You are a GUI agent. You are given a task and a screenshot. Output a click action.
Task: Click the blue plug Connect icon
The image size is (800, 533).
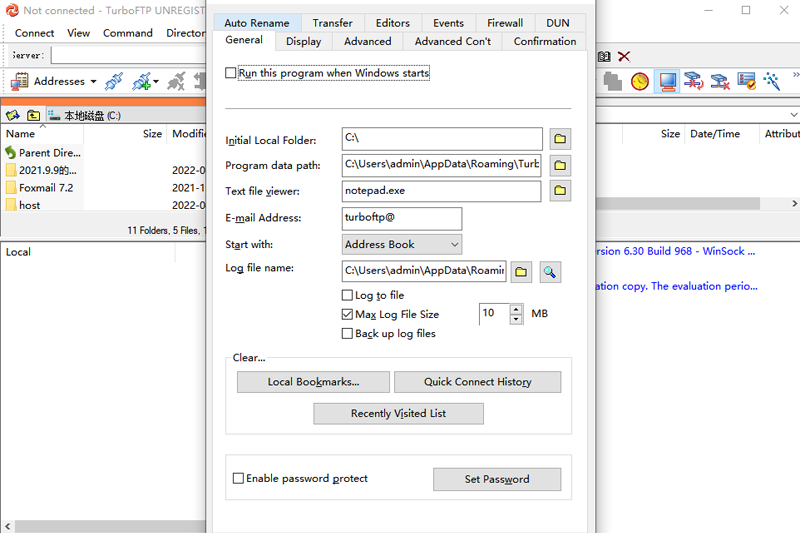click(113, 82)
